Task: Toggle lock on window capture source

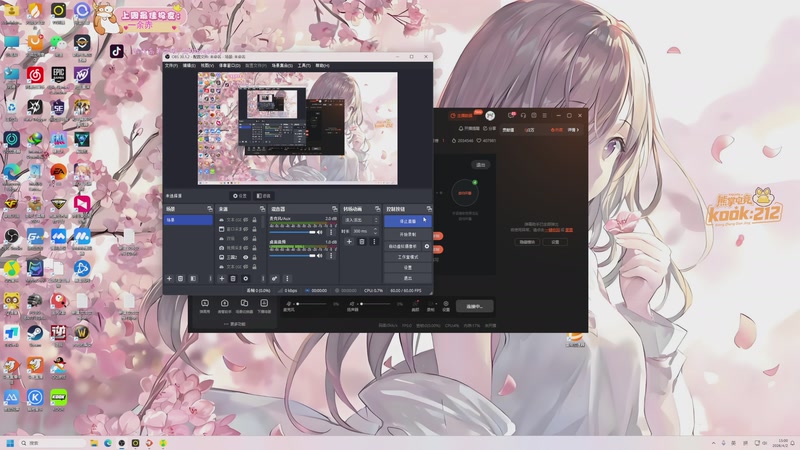Action: point(254,229)
